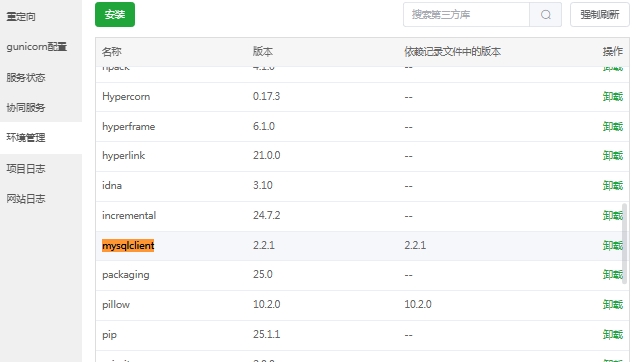The width and height of the screenshot is (639, 362).
Task: Uninstall pillow via its 卸载 link
Action: (x=613, y=305)
